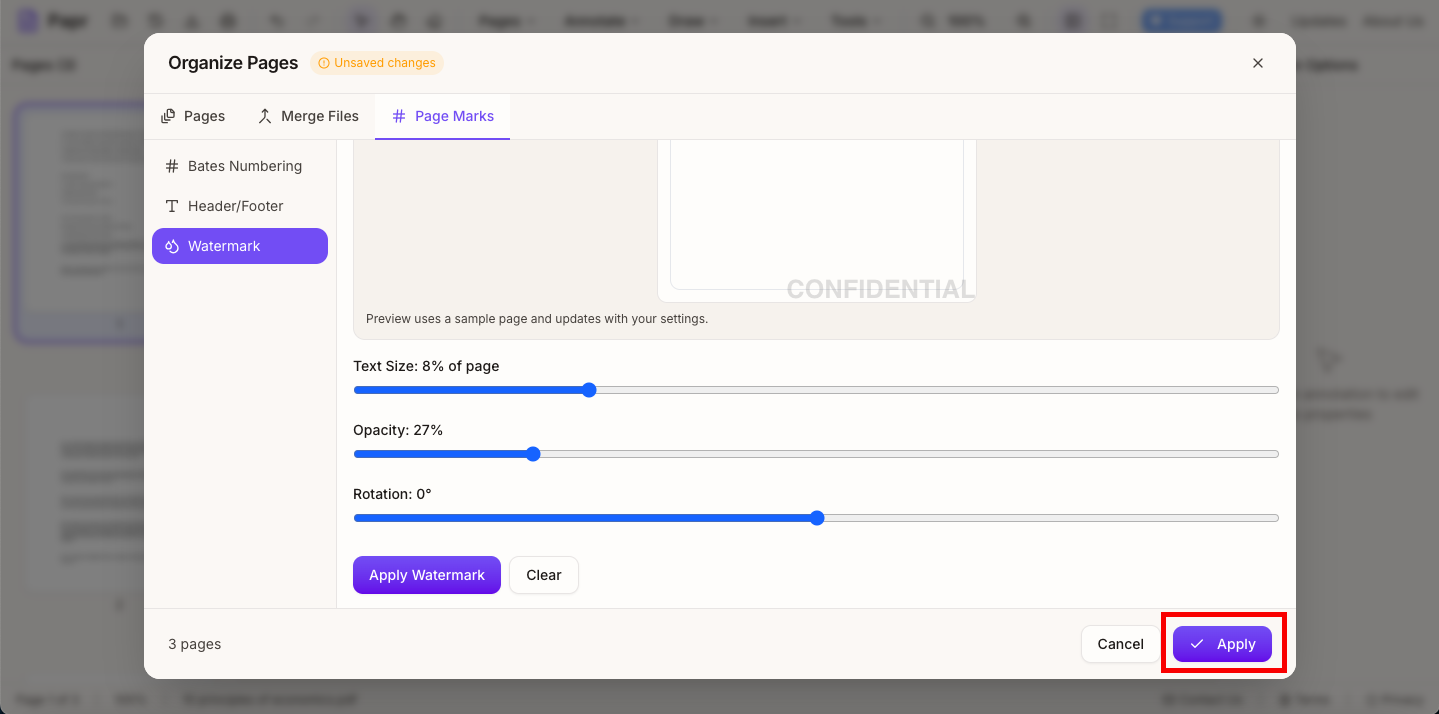Open the Insert menu
This screenshot has height=714, width=1439.
(772, 19)
